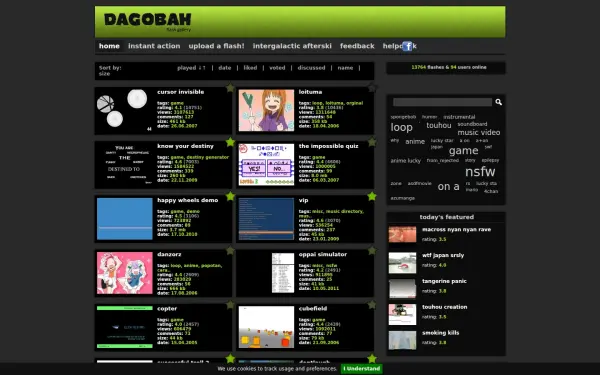Toggle favorite star on happy wheels demo
Viewport: 600px width, 375px height.
(230, 196)
